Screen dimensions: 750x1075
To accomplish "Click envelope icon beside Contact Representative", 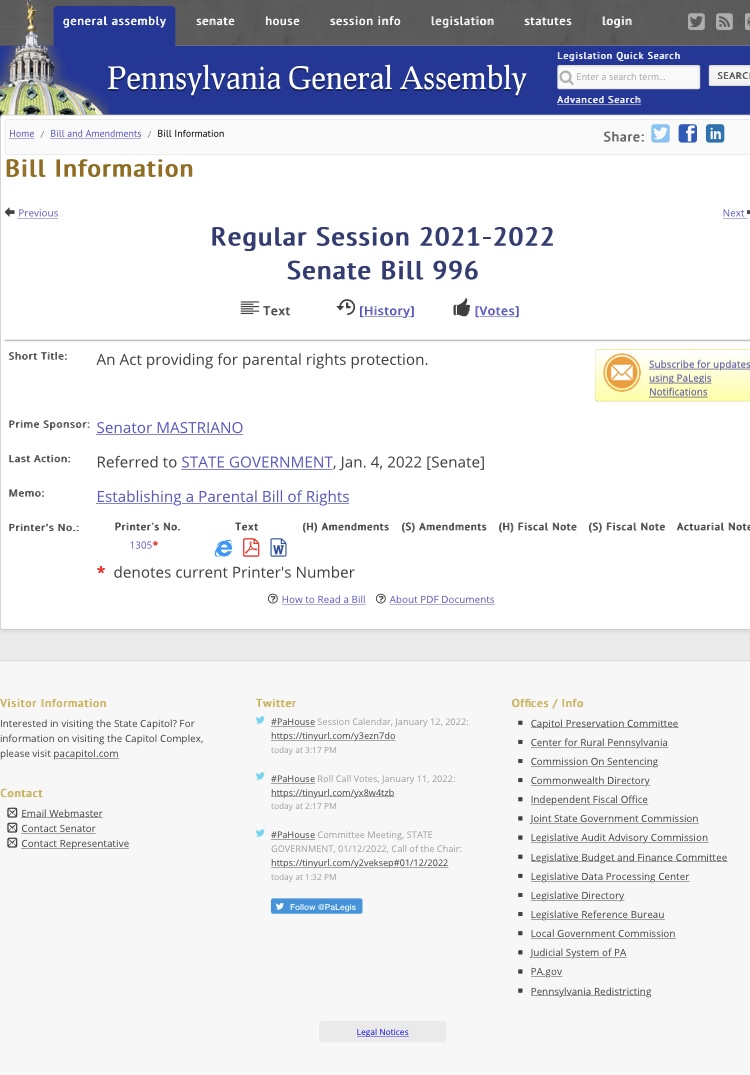I will 12,843.
